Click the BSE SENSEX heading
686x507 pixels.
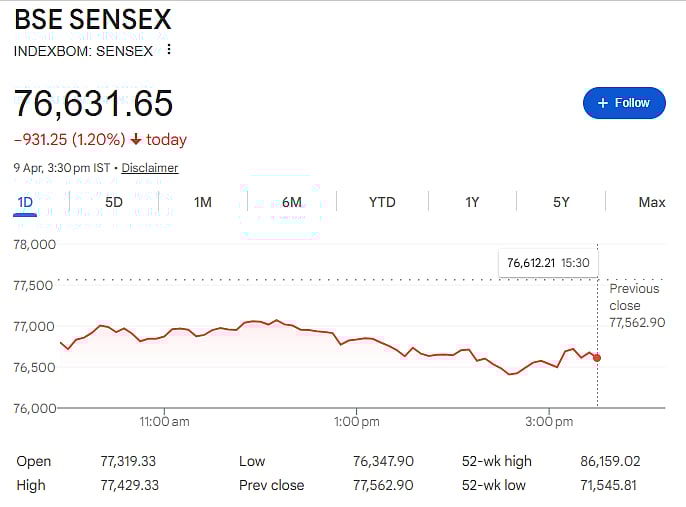pyautogui.click(x=92, y=20)
